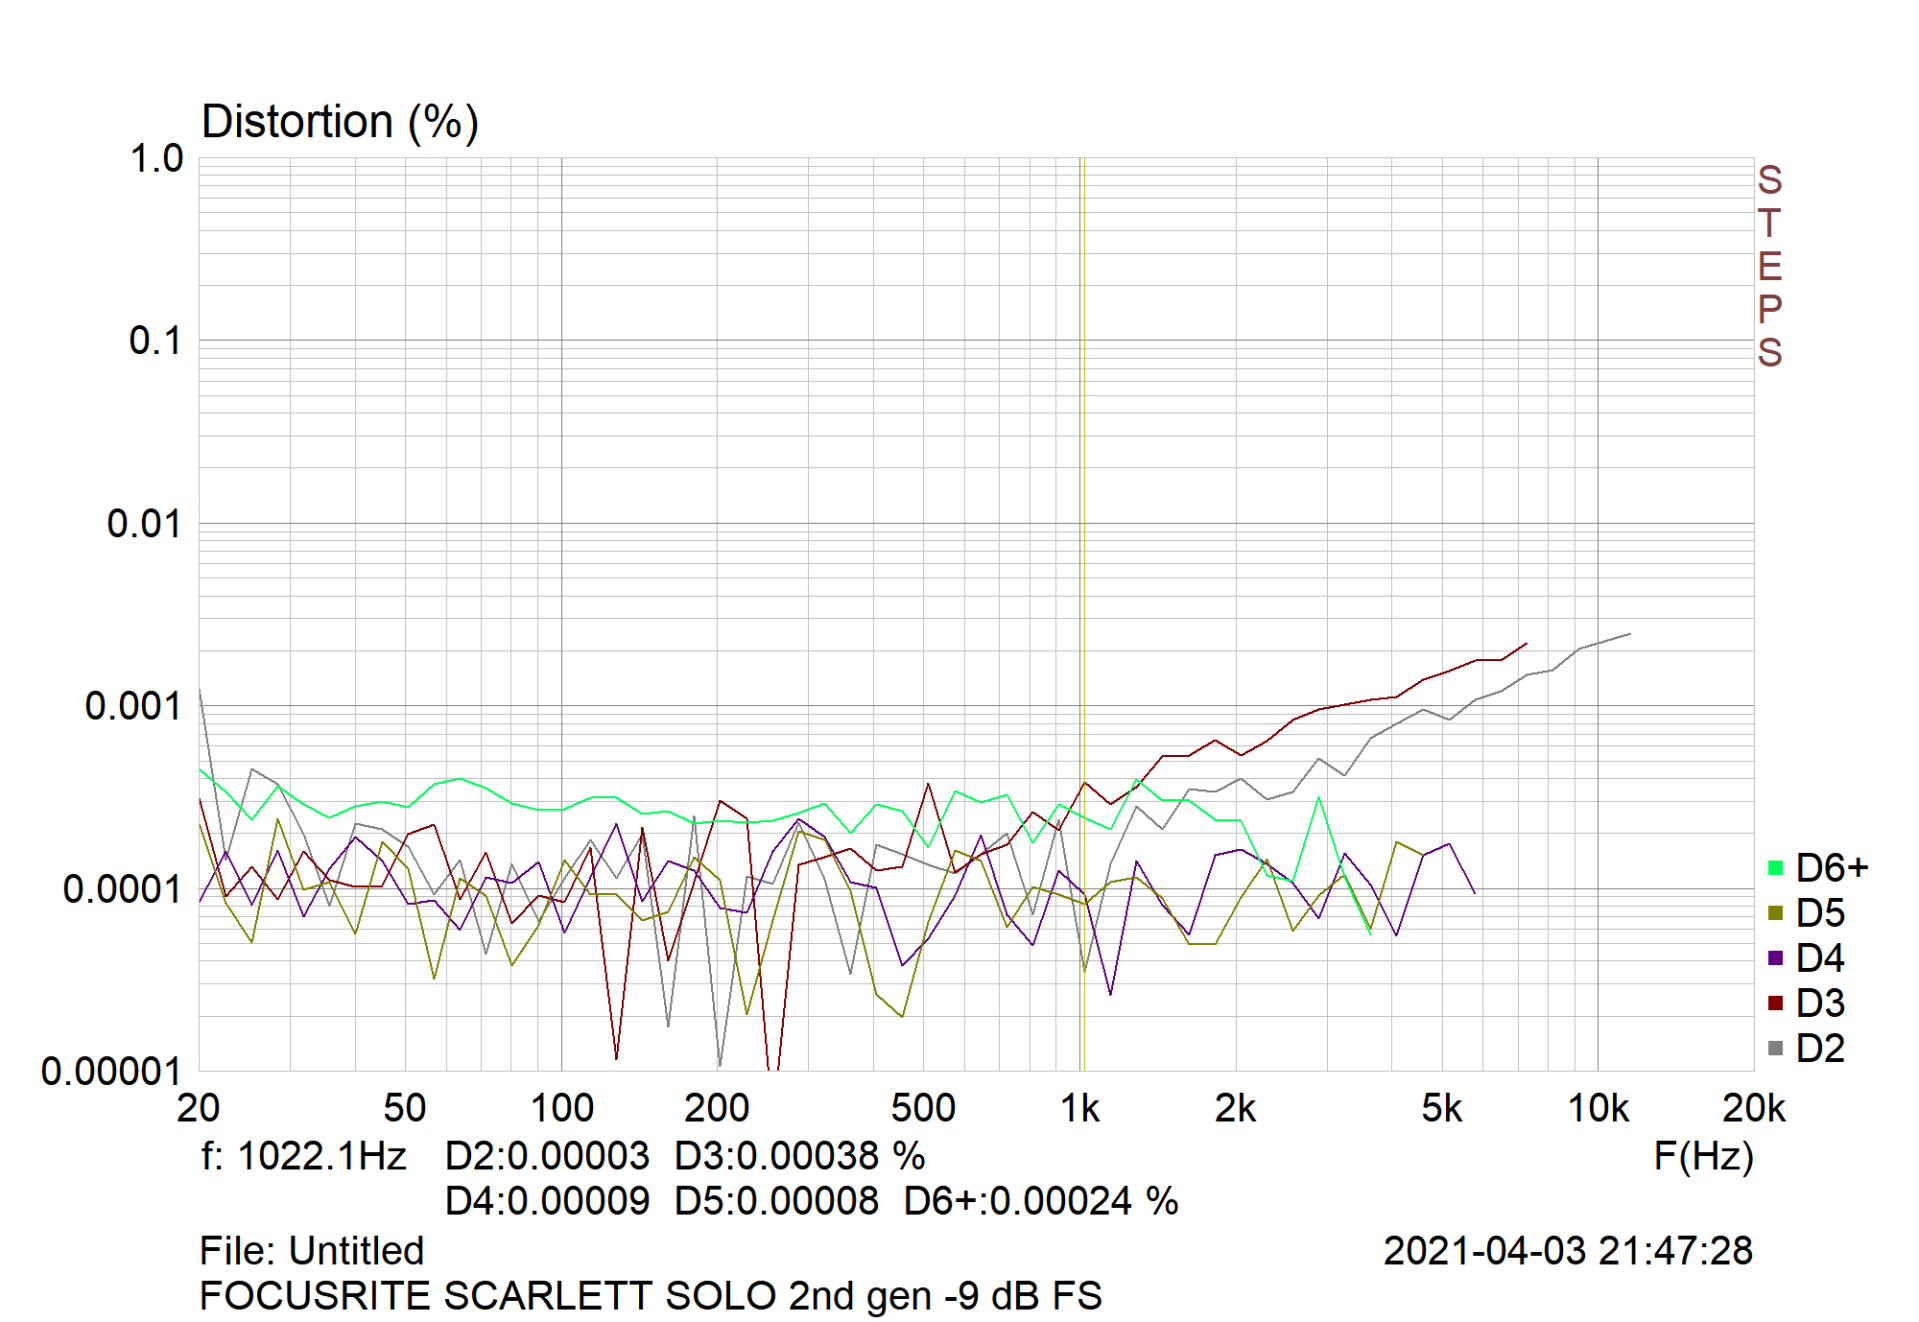This screenshot has height=1322, width=1919.
Task: Click the "f: 1022.1Hz" cursor frequency readout
Action: point(303,1156)
